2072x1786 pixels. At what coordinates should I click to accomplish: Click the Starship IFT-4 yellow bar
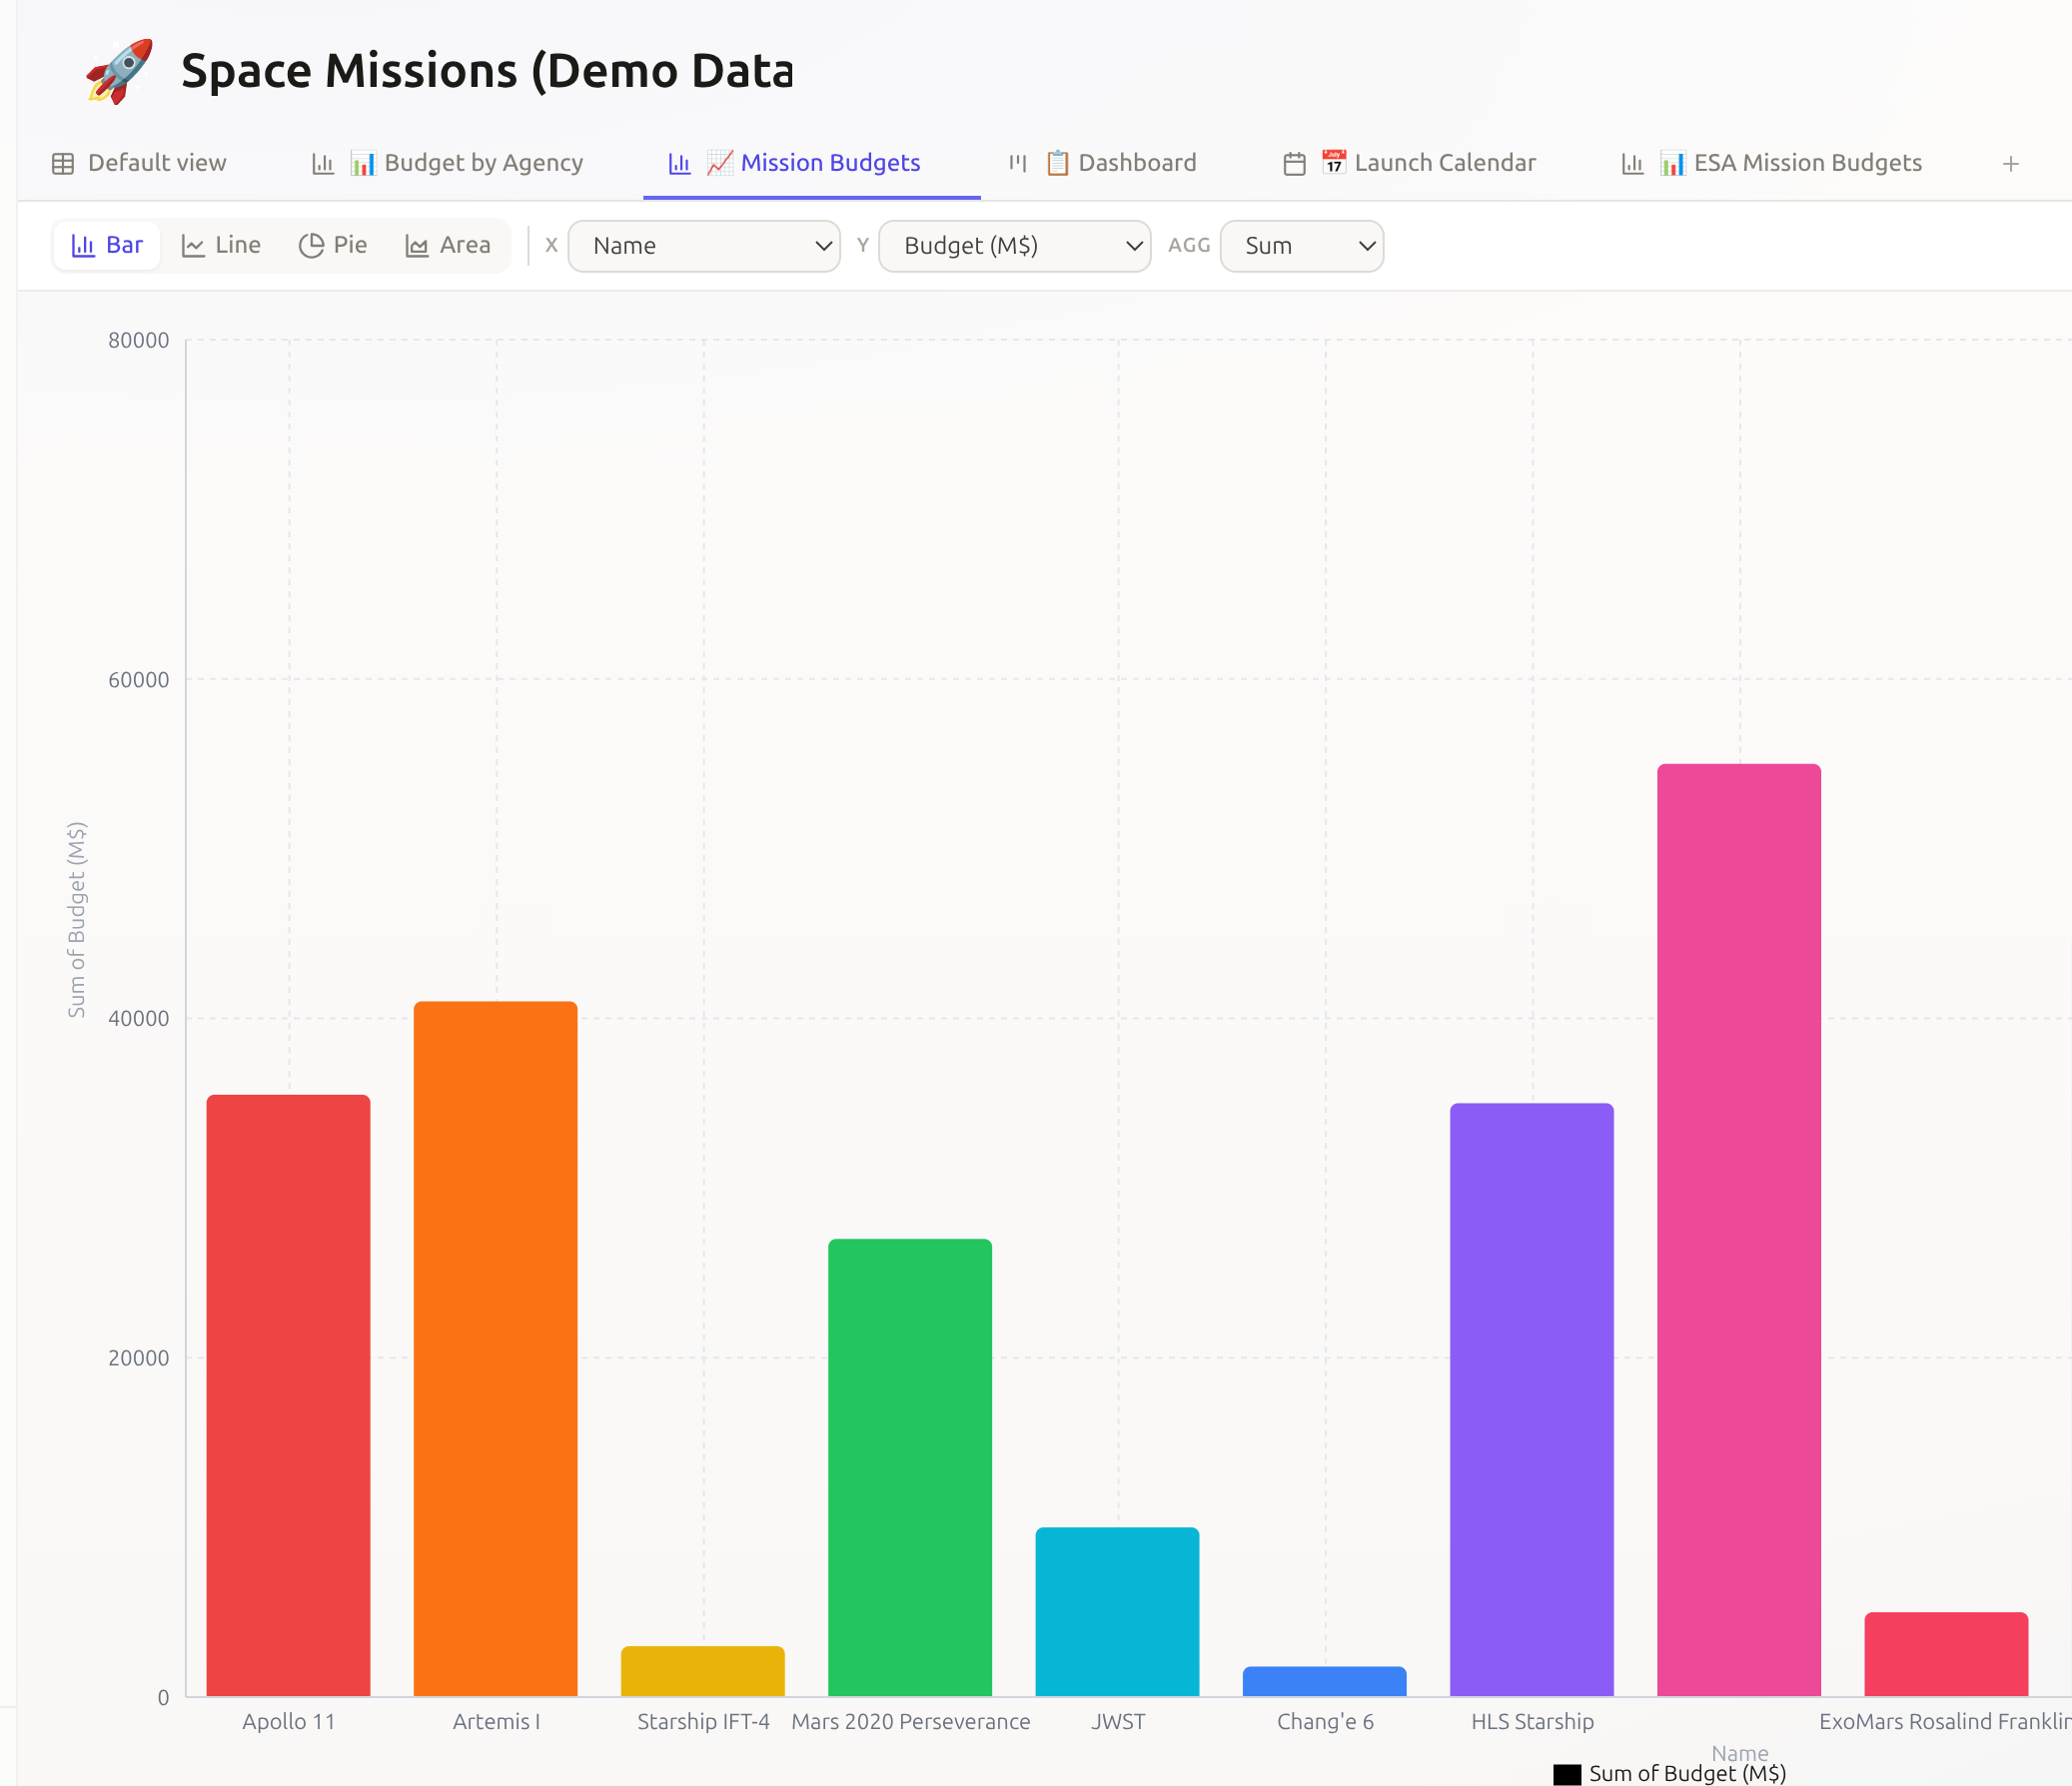[x=703, y=1671]
